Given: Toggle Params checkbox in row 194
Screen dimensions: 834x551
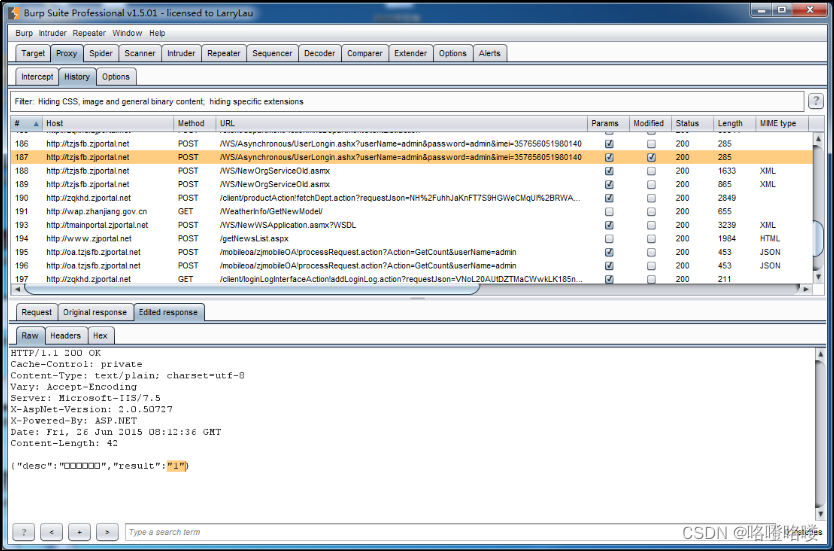Looking at the screenshot, I should tap(609, 239).
